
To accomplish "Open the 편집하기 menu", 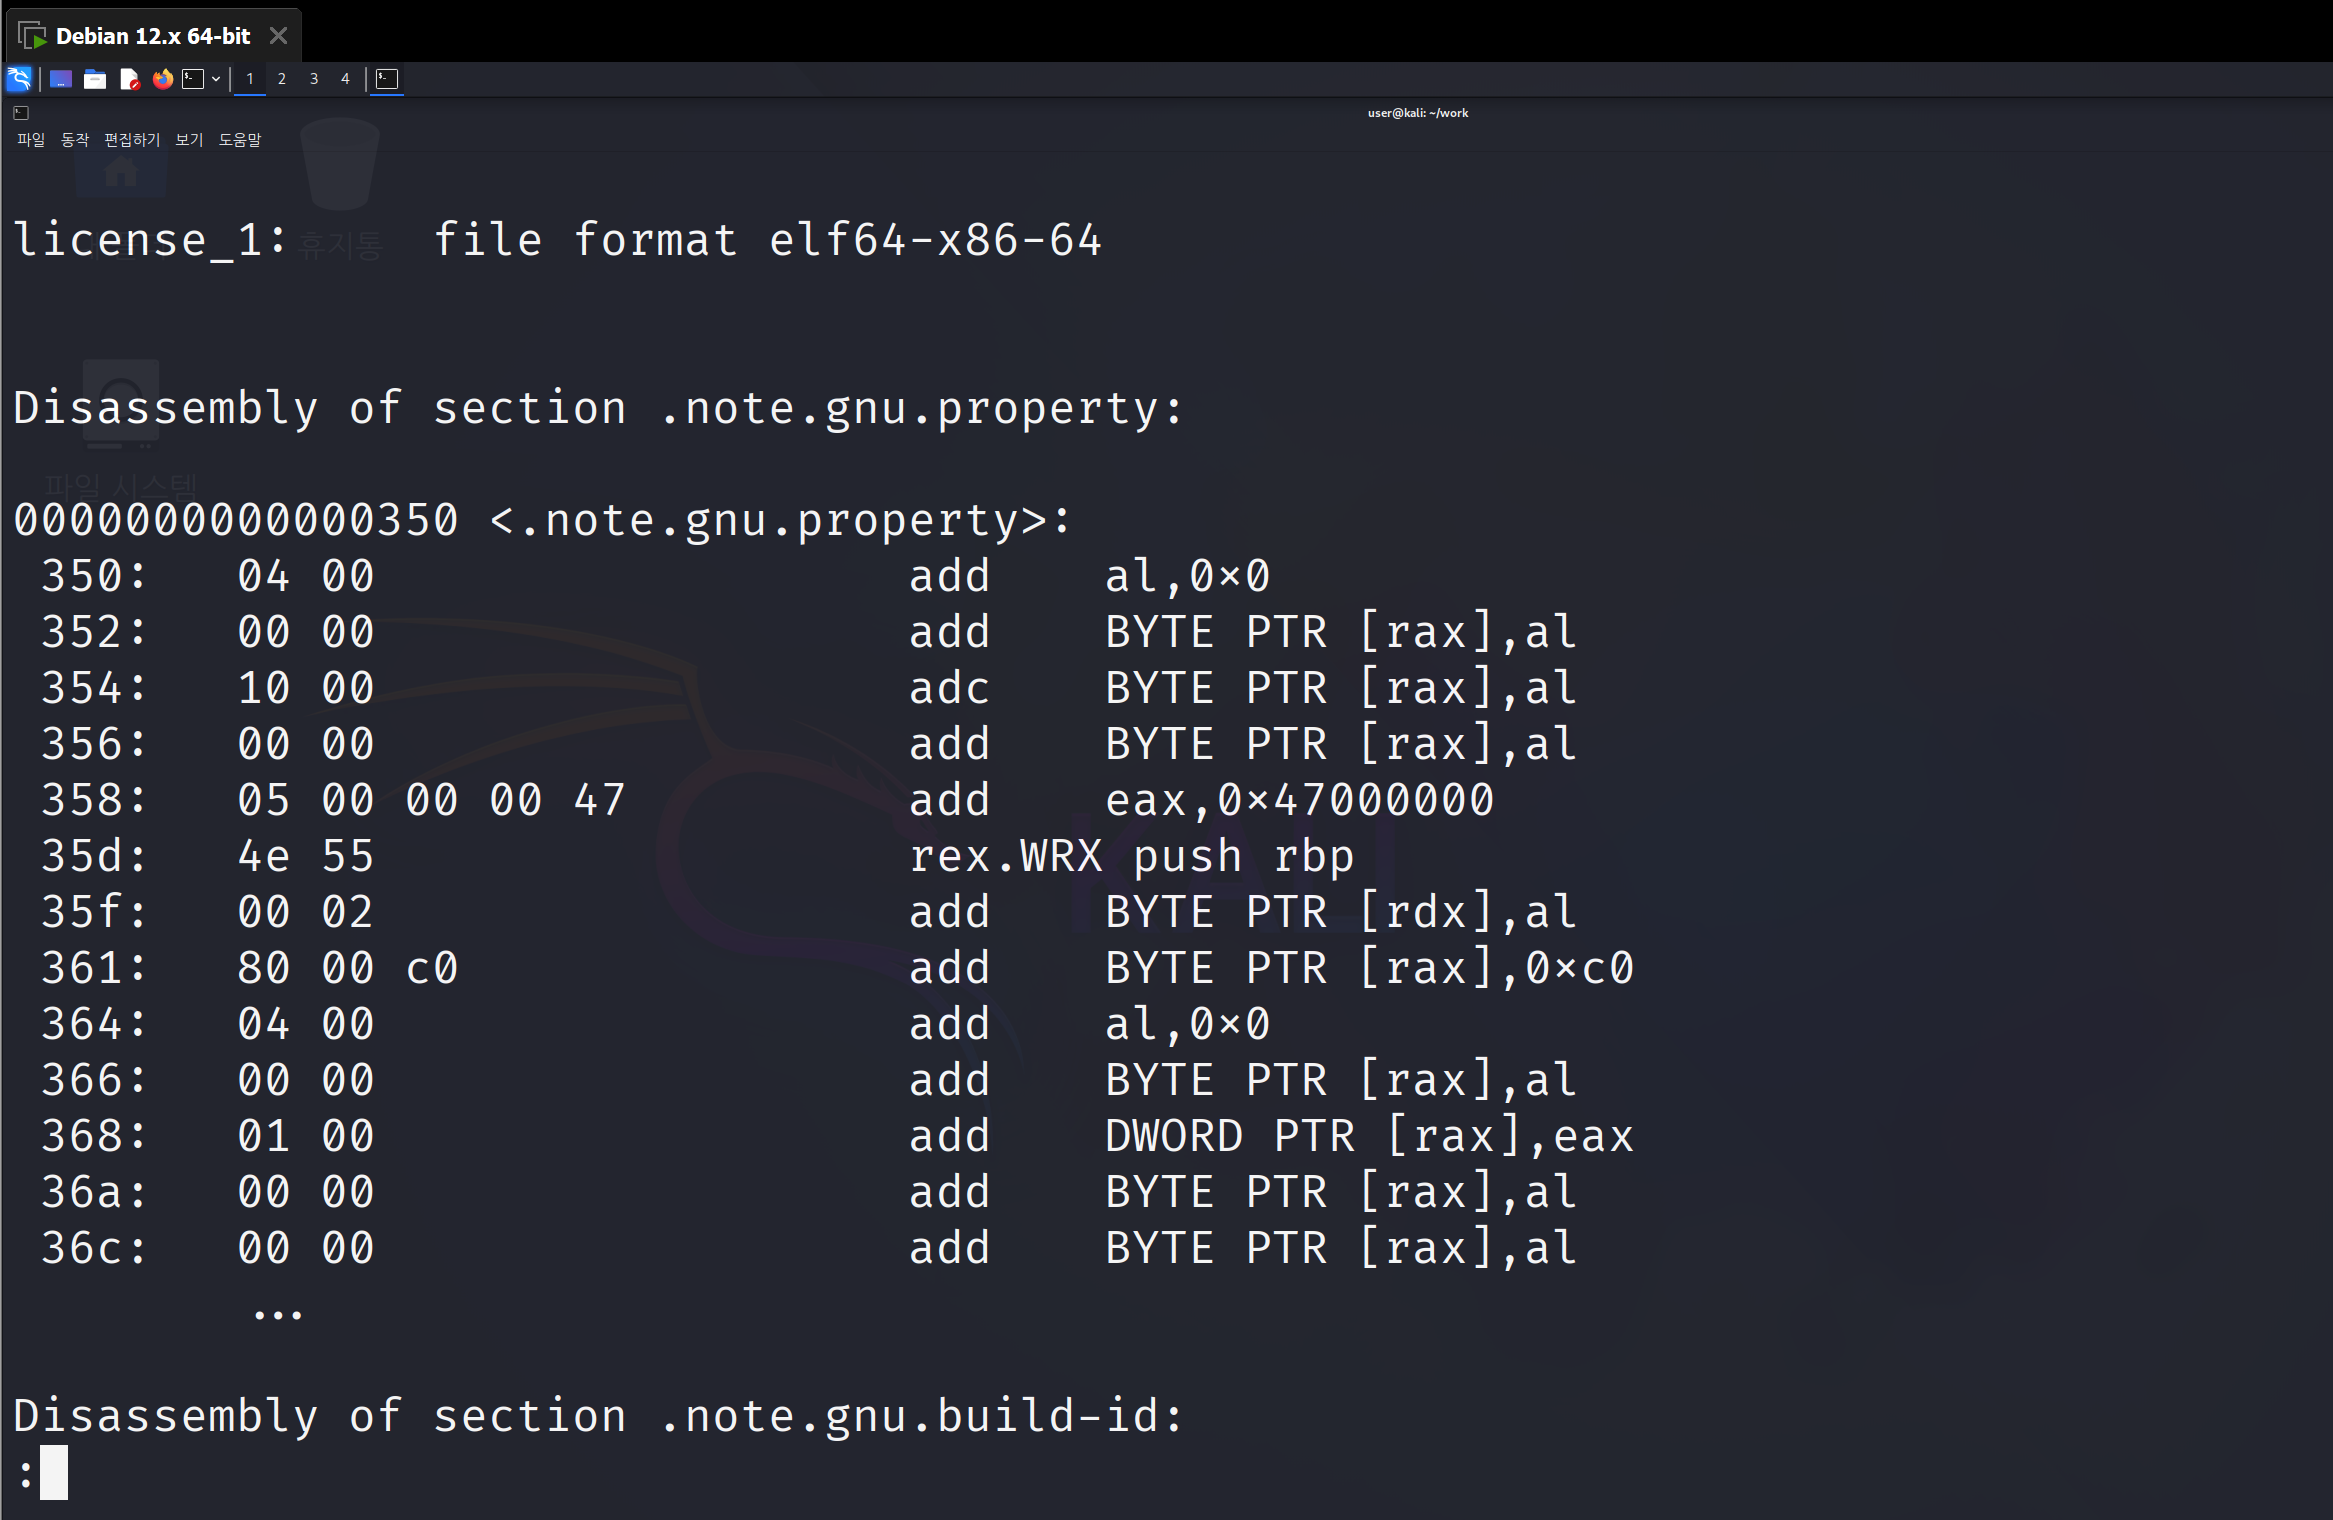I will coord(132,140).
